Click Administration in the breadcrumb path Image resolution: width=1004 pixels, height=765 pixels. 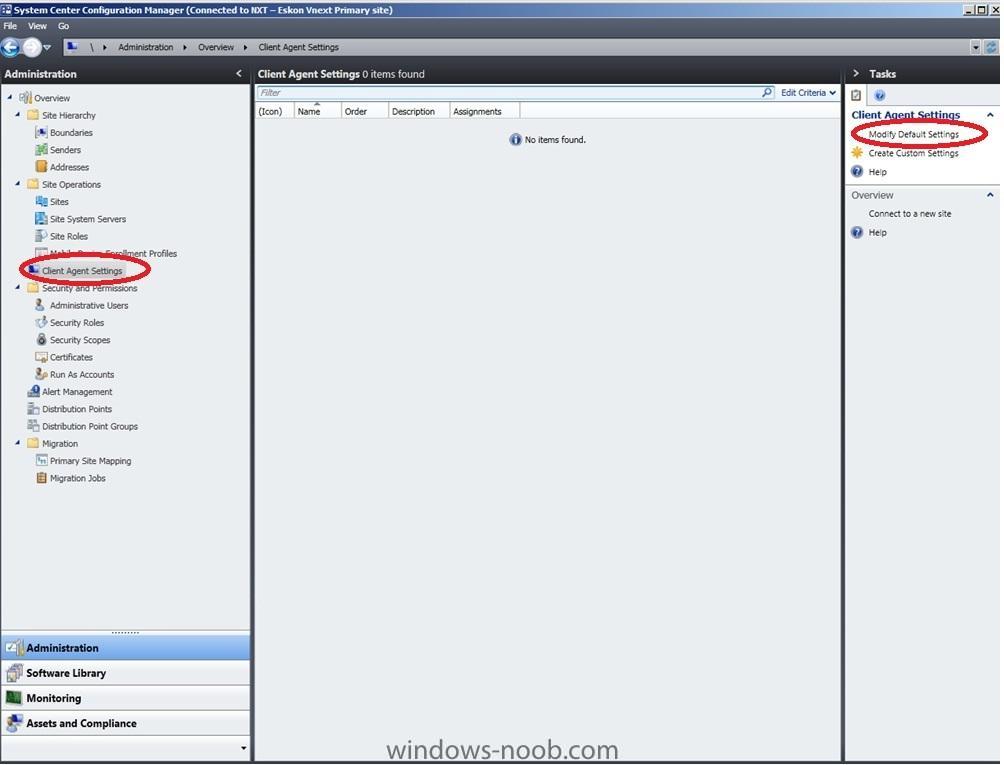pyautogui.click(x=145, y=47)
